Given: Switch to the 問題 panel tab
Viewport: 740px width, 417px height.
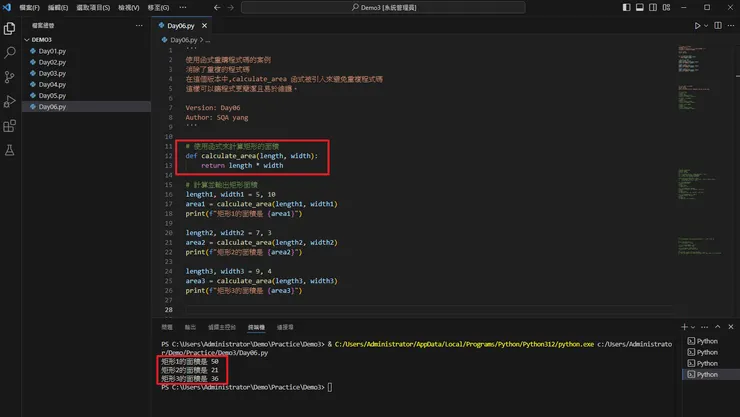Looking at the screenshot, I should [x=167, y=327].
